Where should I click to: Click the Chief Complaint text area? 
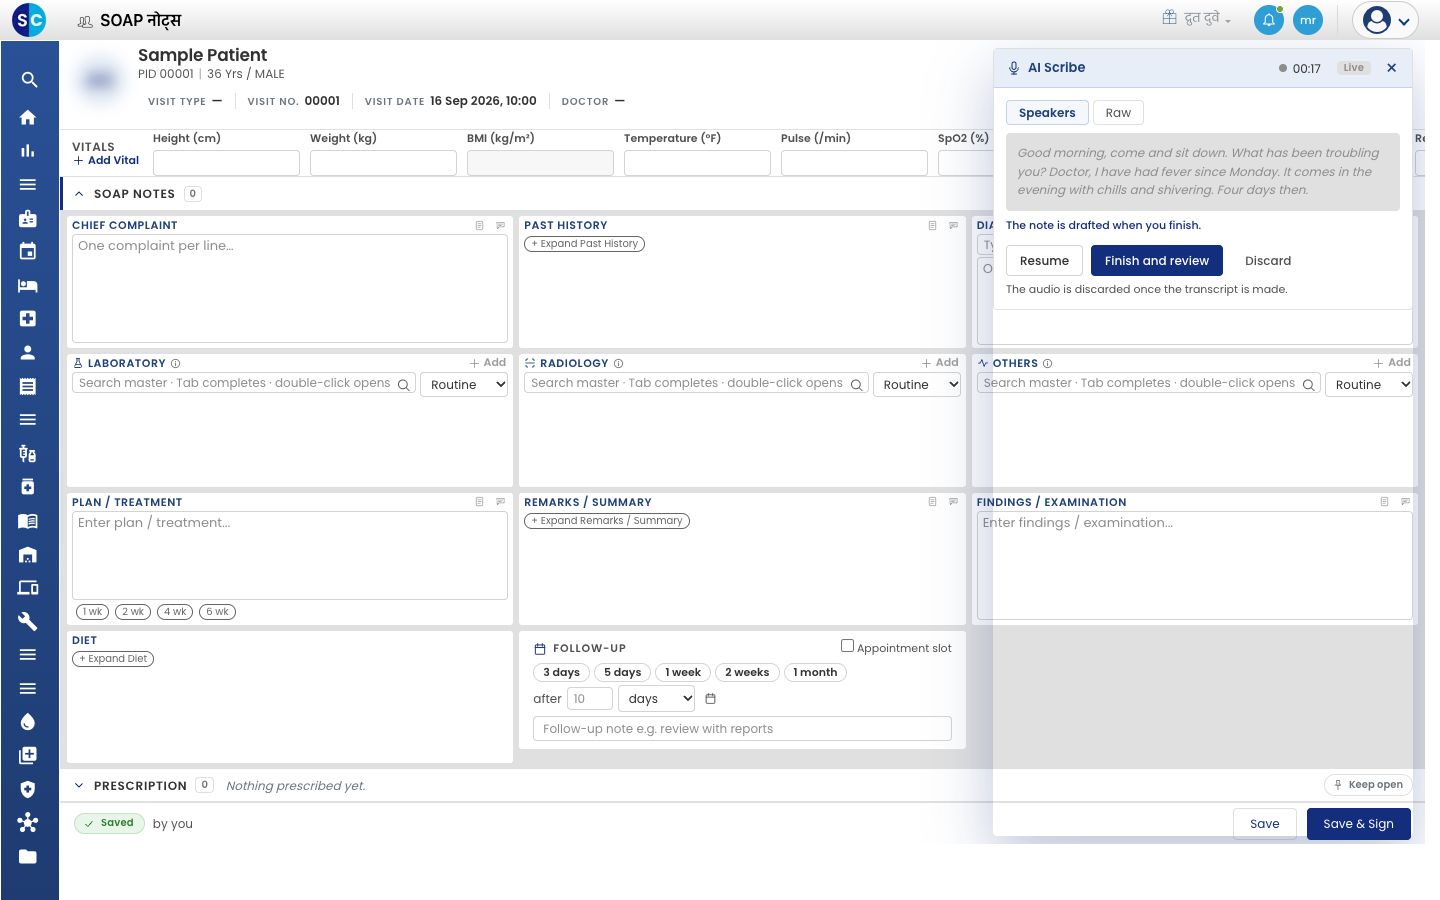[290, 289]
